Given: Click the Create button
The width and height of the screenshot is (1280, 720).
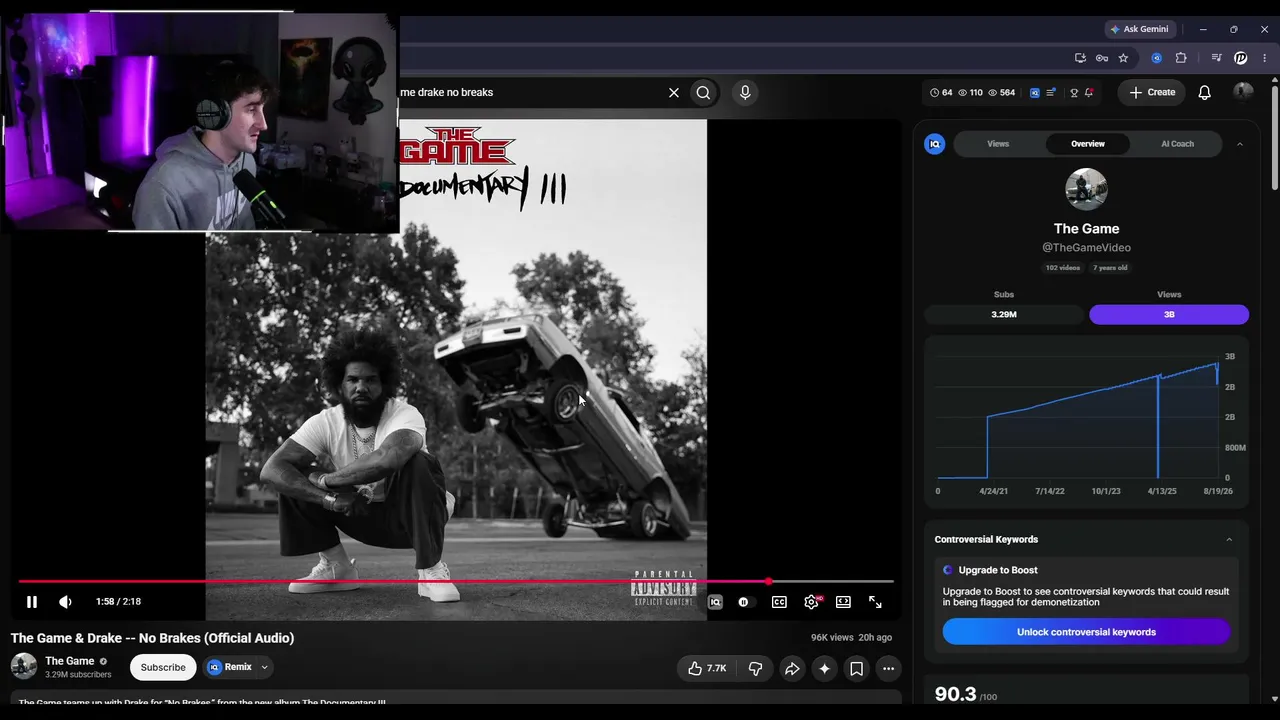Looking at the screenshot, I should (x=1152, y=92).
